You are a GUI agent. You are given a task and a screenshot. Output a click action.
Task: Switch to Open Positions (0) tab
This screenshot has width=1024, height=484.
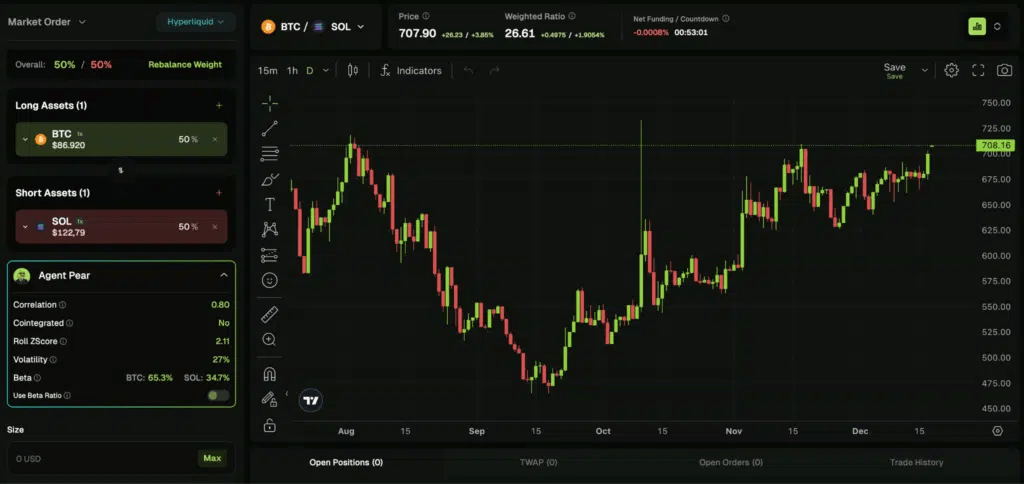point(346,462)
